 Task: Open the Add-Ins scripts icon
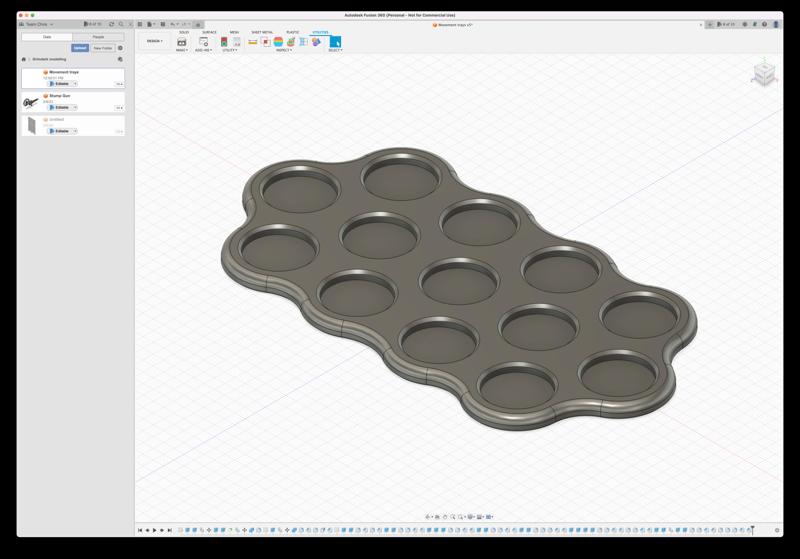click(x=204, y=42)
